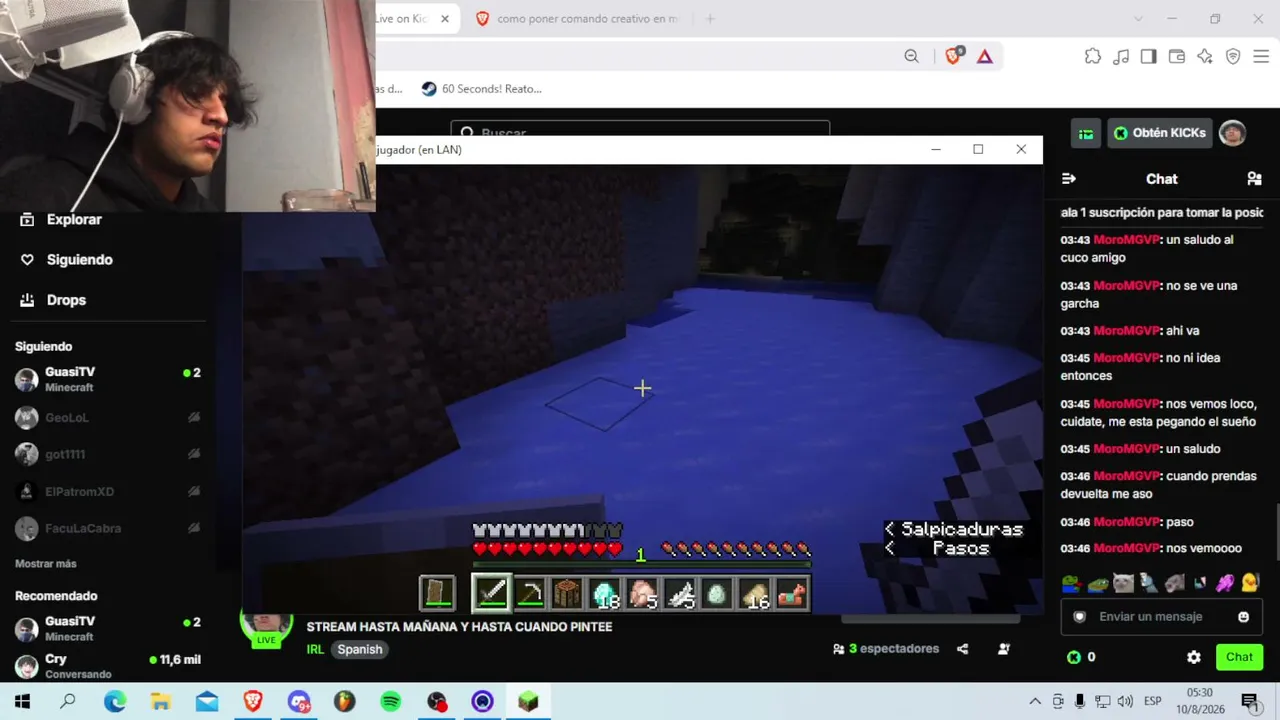Select the yellow duck emote in chat bar
Viewport: 1280px width, 720px height.
tap(1250, 583)
